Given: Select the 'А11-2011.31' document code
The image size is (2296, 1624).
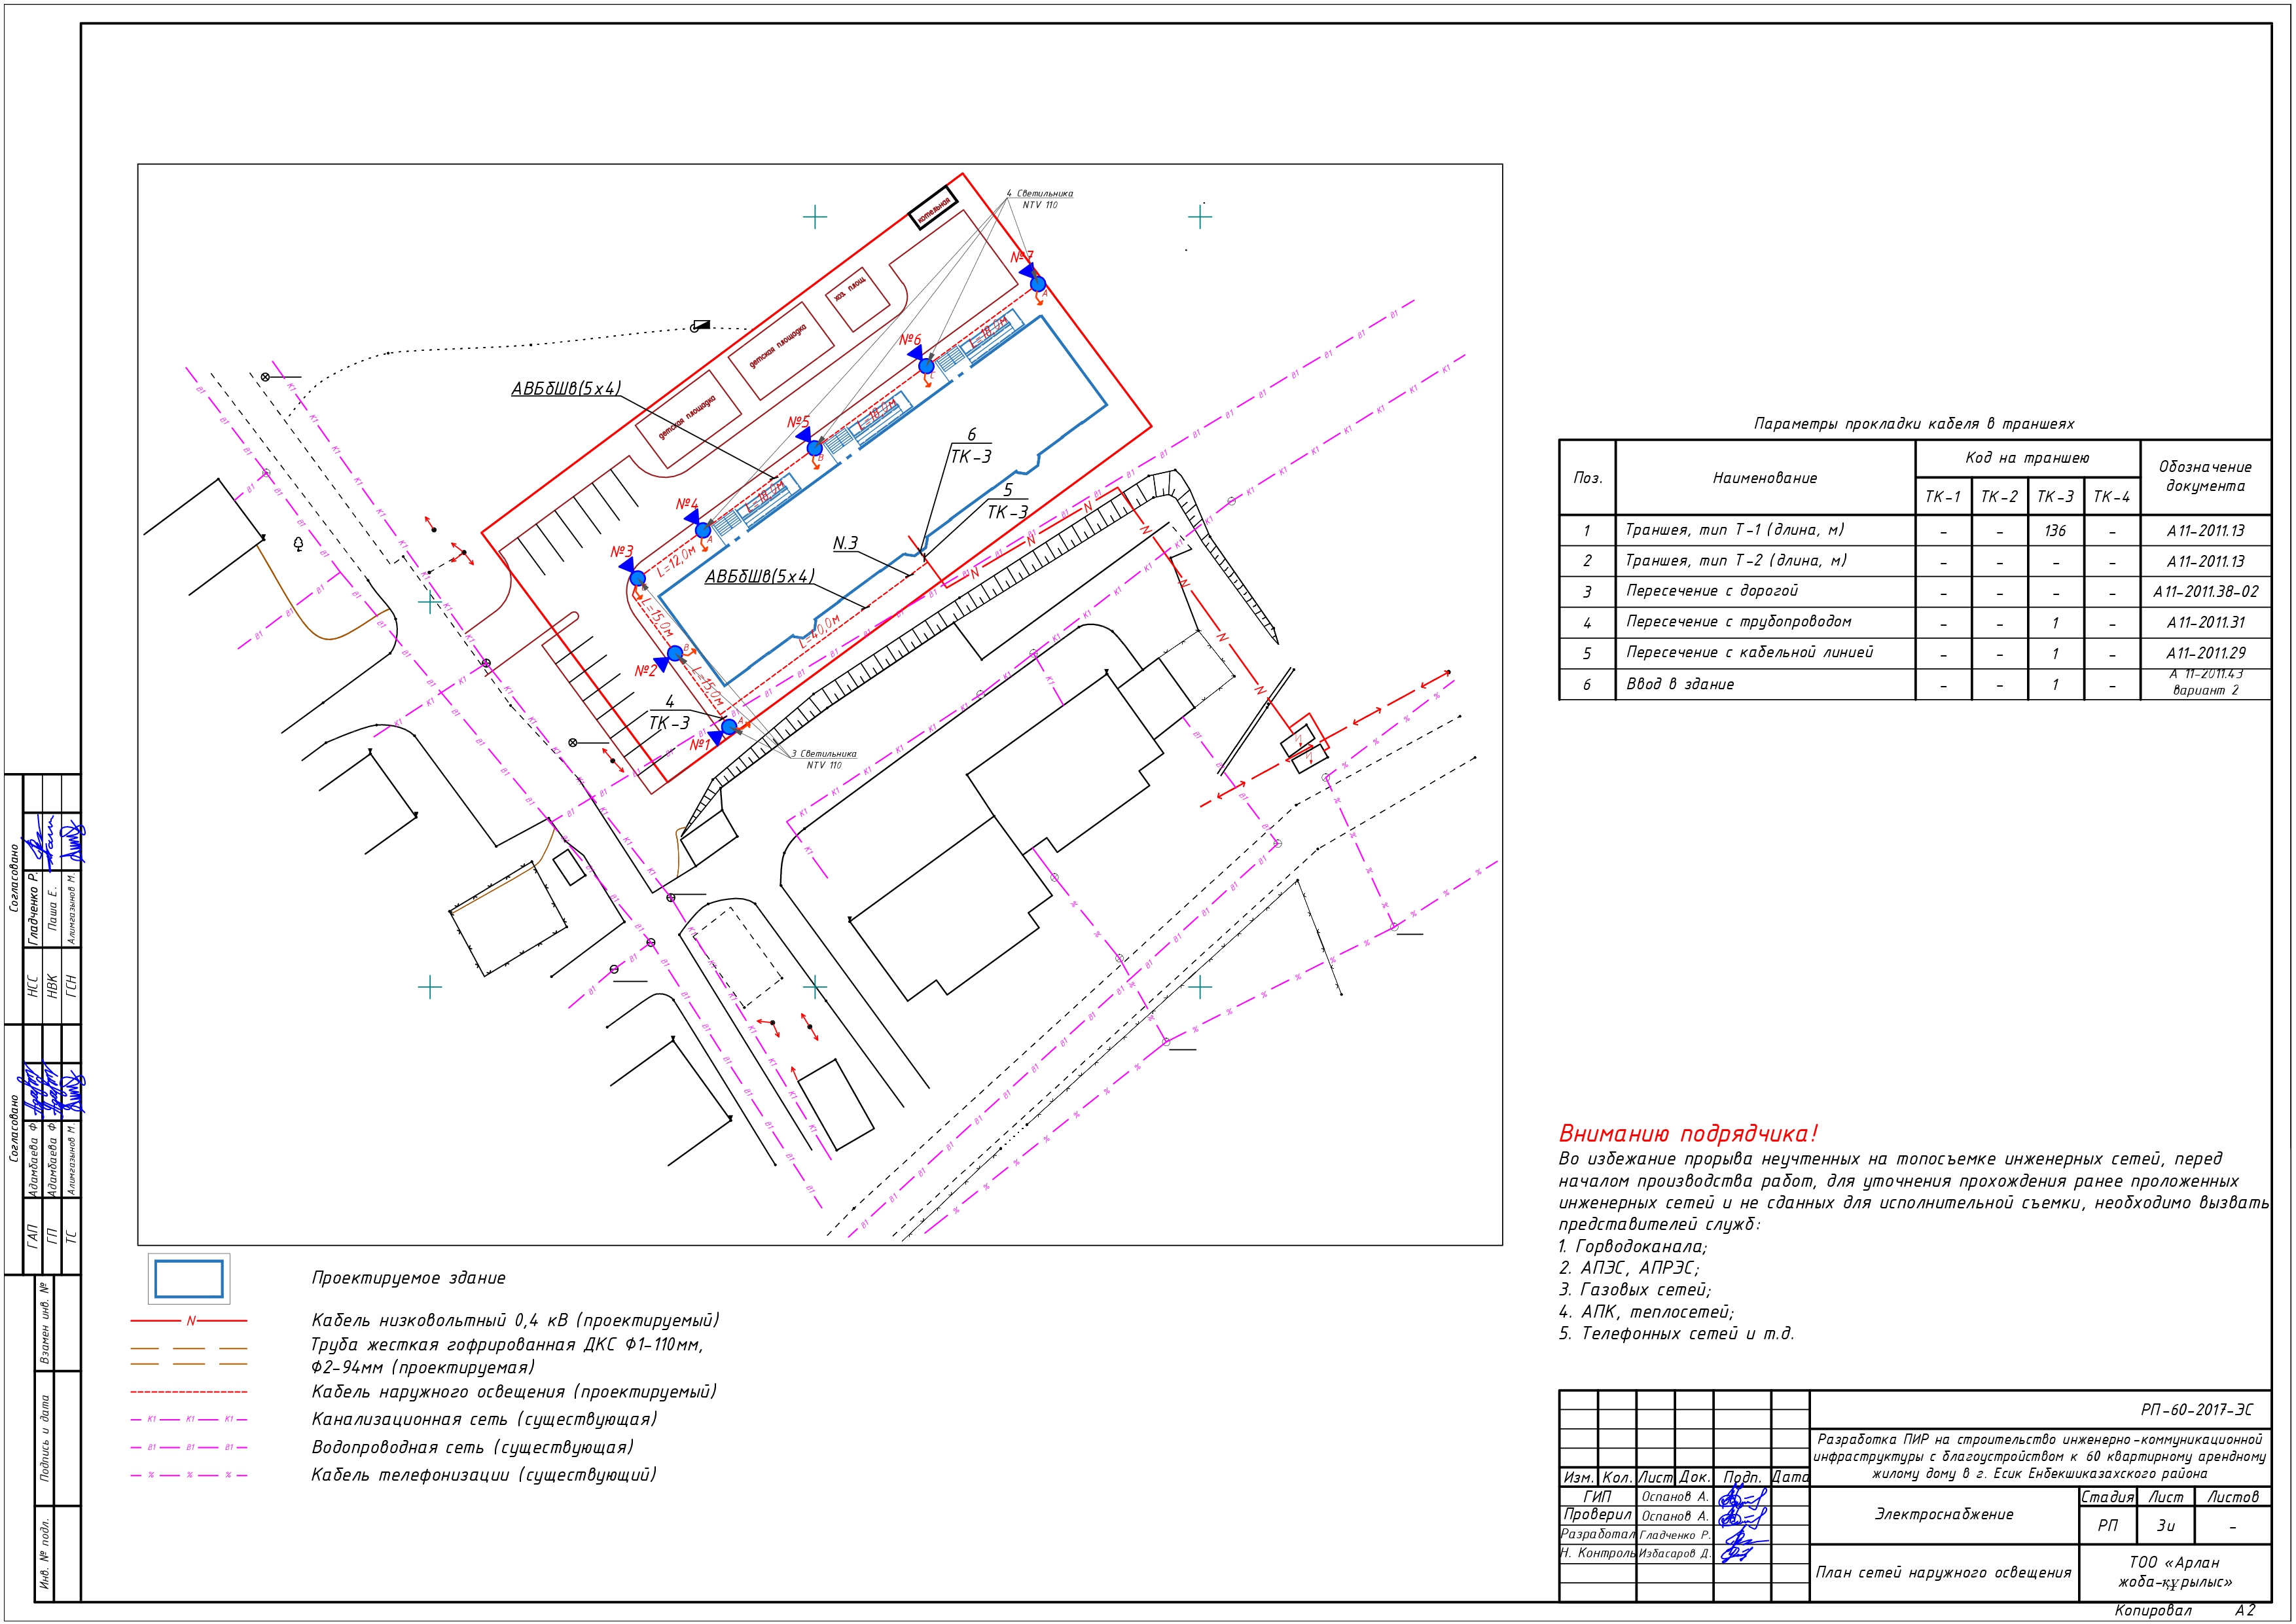Looking at the screenshot, I should [x=2205, y=623].
